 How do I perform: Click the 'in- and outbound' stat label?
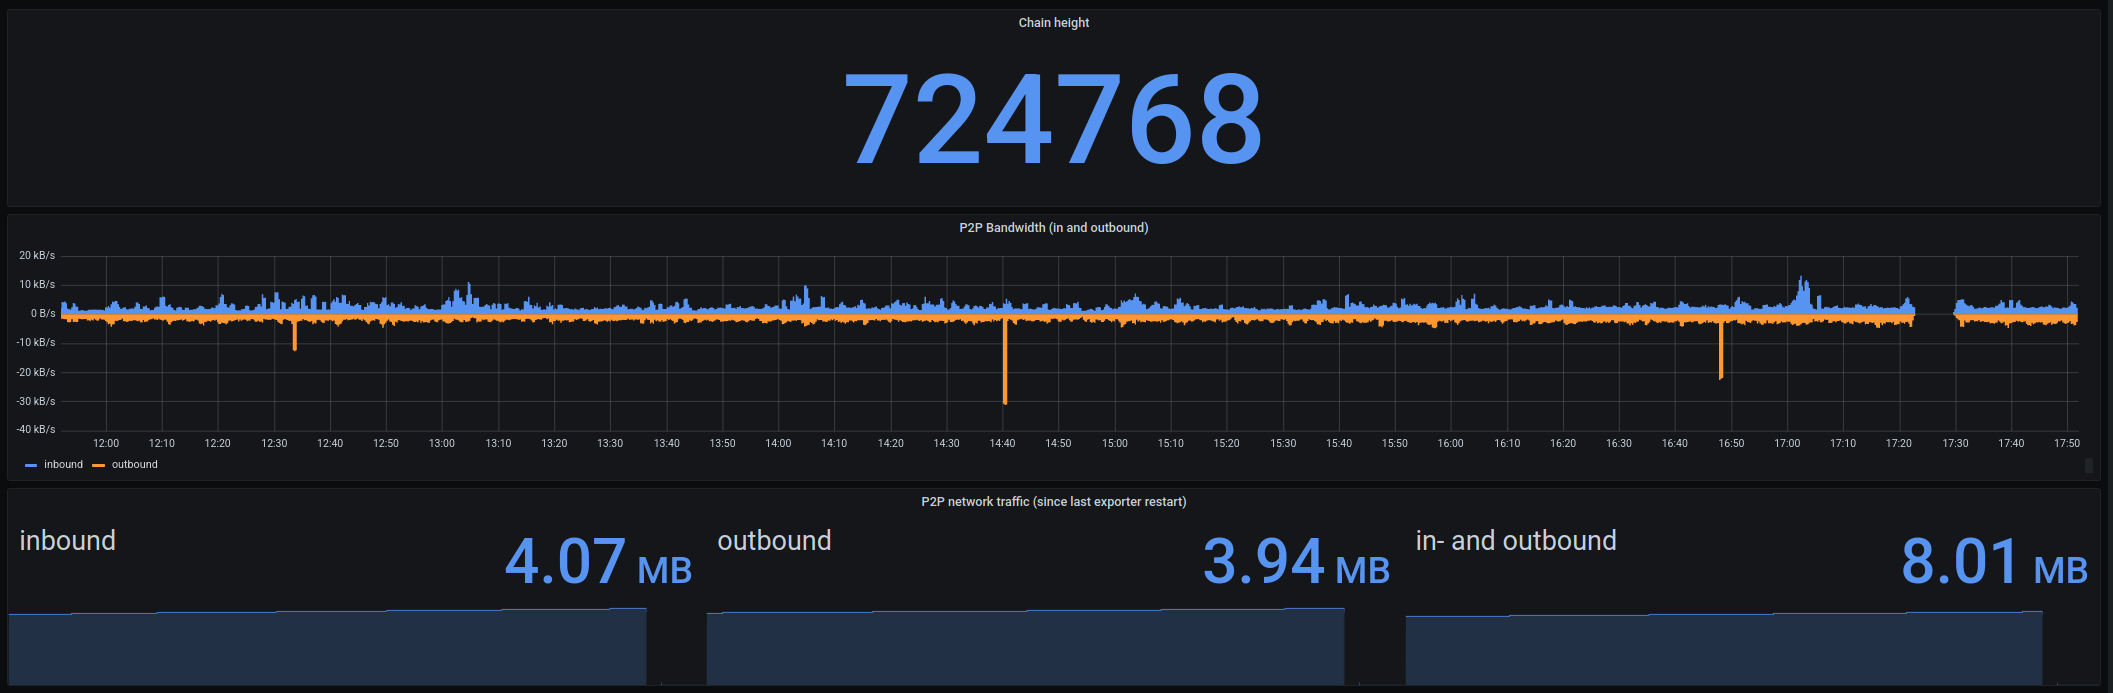click(x=1516, y=541)
